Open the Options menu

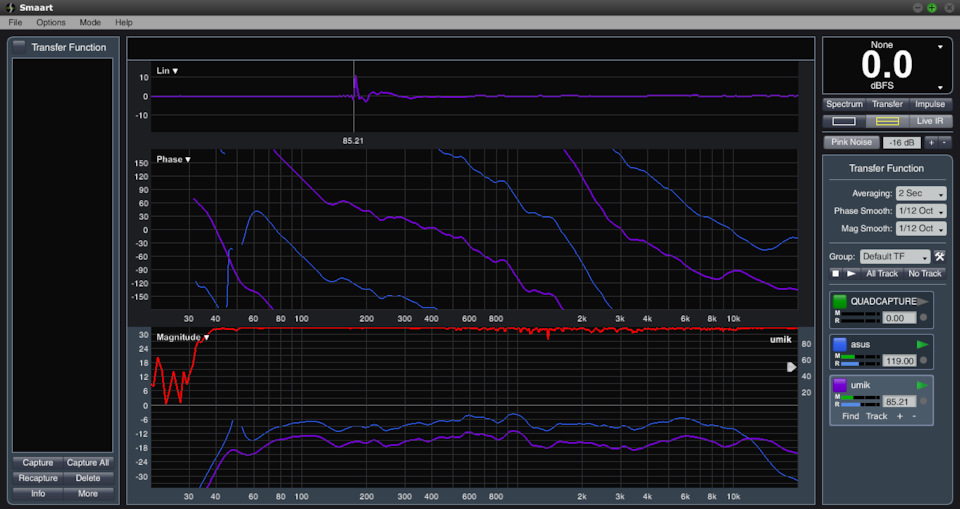coord(51,22)
